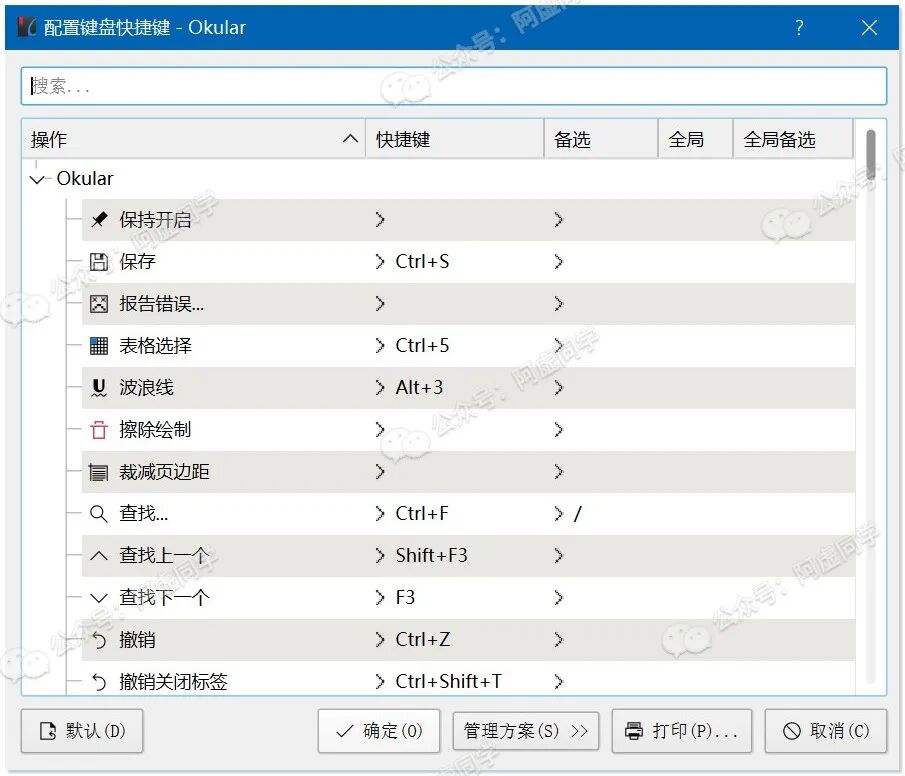Click the Okular app icon in title bar
Viewport: 905px width, 776px height.
27,27
